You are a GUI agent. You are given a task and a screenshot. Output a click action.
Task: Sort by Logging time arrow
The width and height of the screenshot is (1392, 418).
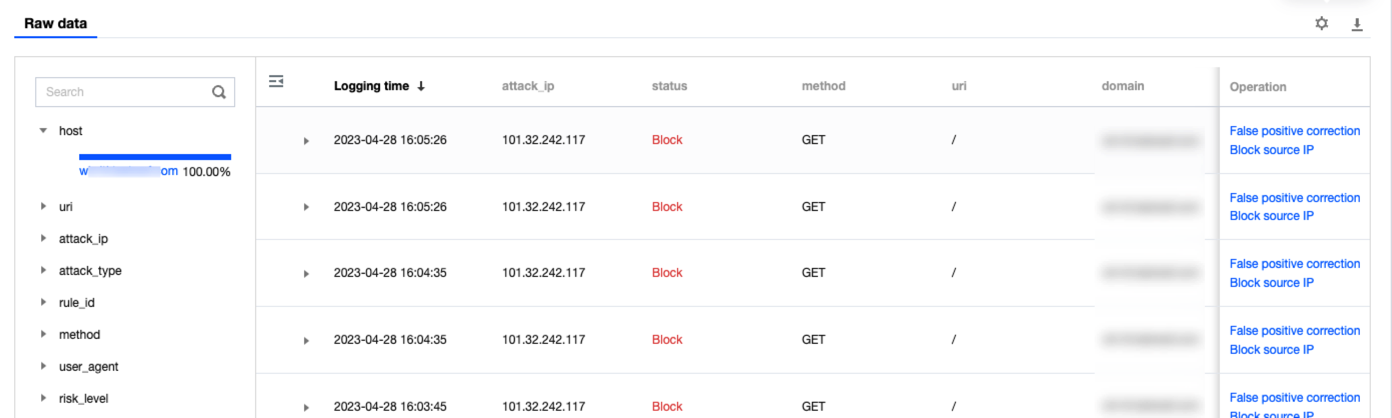421,87
